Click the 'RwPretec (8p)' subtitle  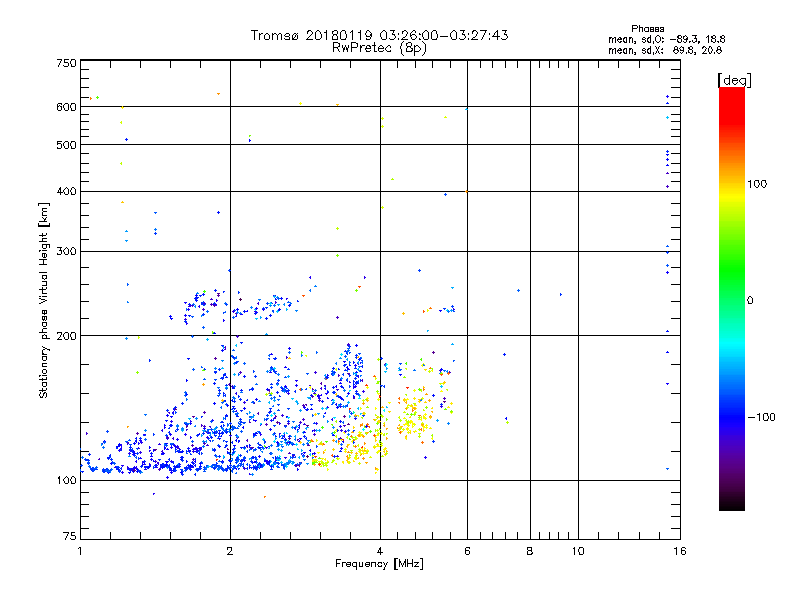coord(379,48)
